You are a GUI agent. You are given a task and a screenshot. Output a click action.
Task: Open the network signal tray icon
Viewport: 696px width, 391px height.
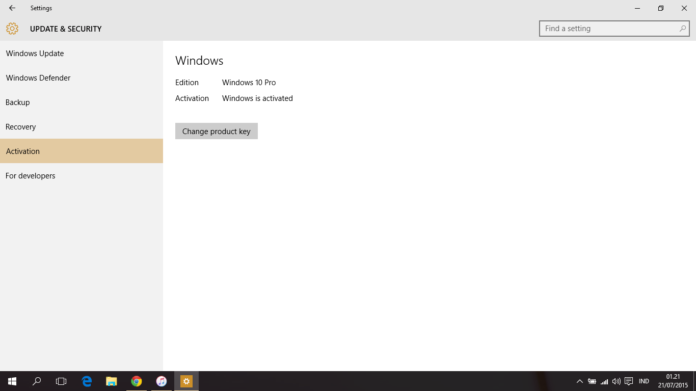(604, 381)
